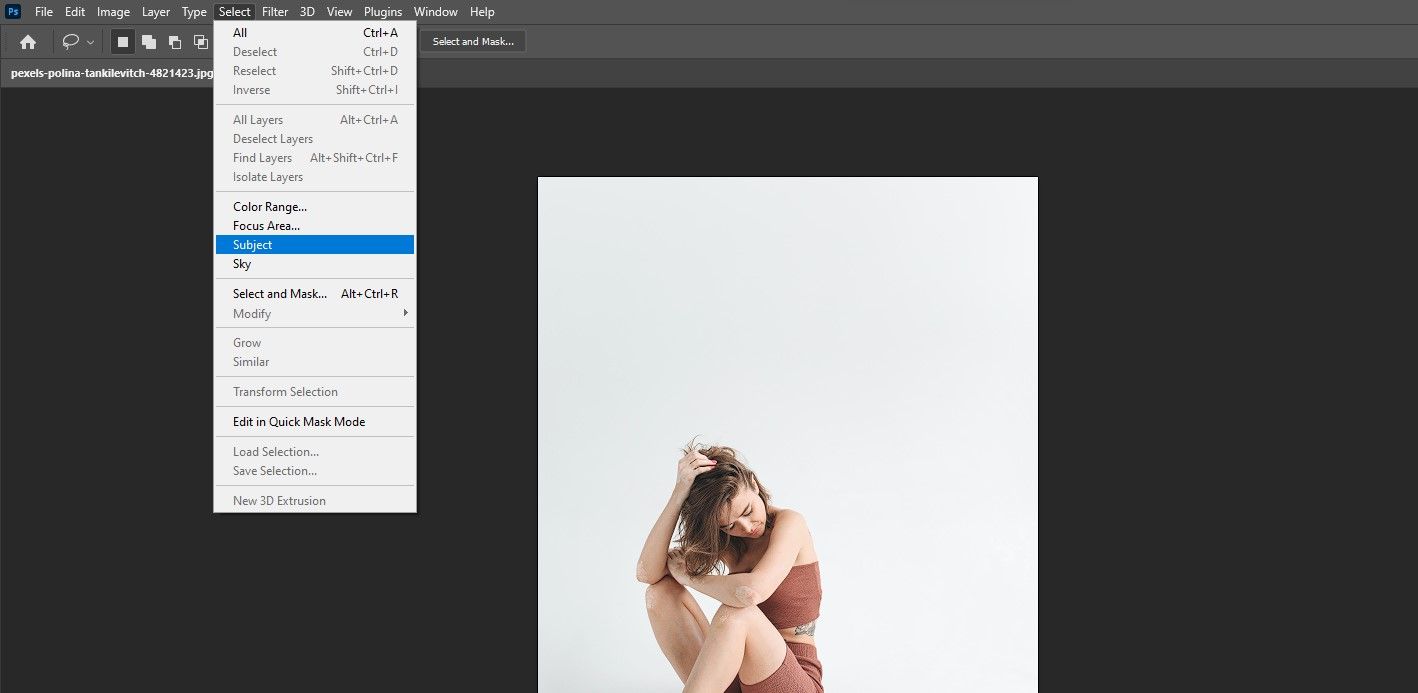Click Select All menu entry
Image resolution: width=1418 pixels, height=693 pixels.
point(240,32)
